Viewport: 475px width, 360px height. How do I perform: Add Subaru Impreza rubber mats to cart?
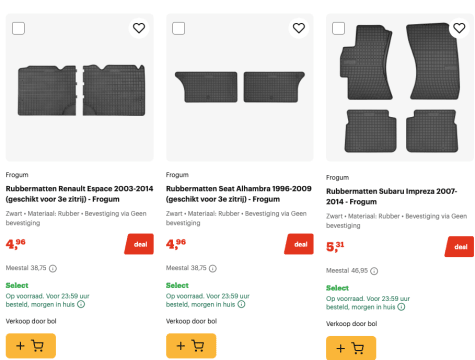coord(351,348)
